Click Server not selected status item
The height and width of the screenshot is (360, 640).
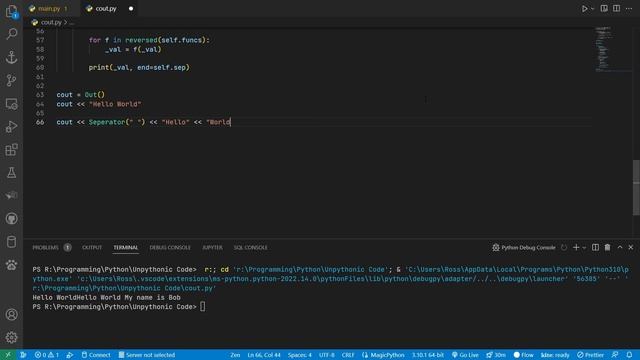point(147,355)
